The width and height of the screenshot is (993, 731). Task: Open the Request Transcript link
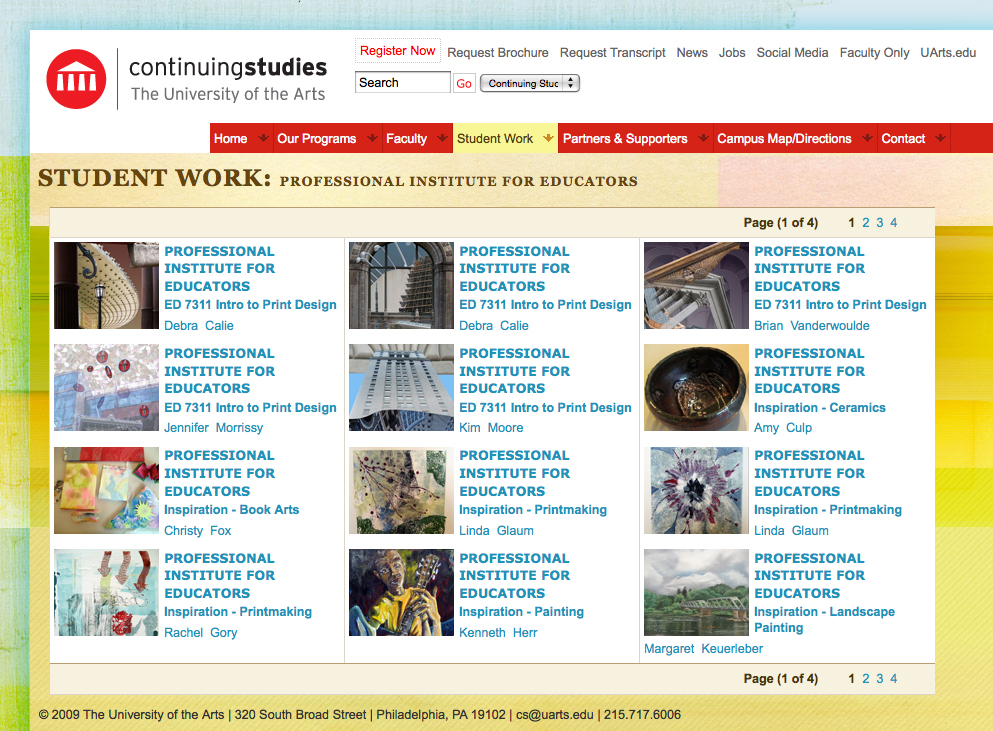coord(612,52)
